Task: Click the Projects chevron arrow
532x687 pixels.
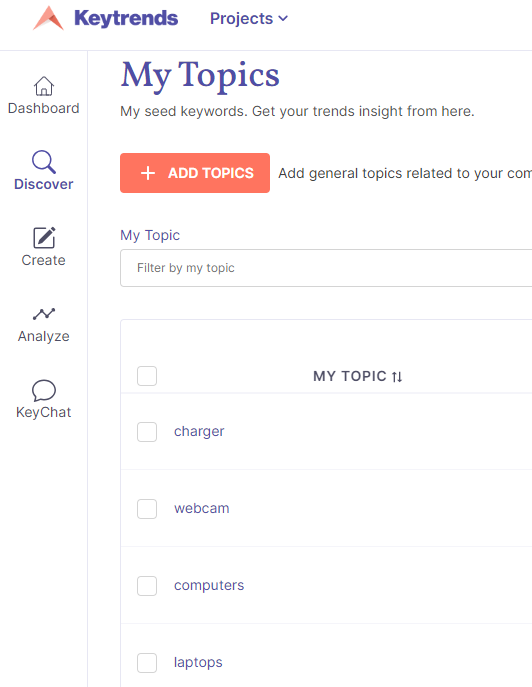Action: [284, 18]
